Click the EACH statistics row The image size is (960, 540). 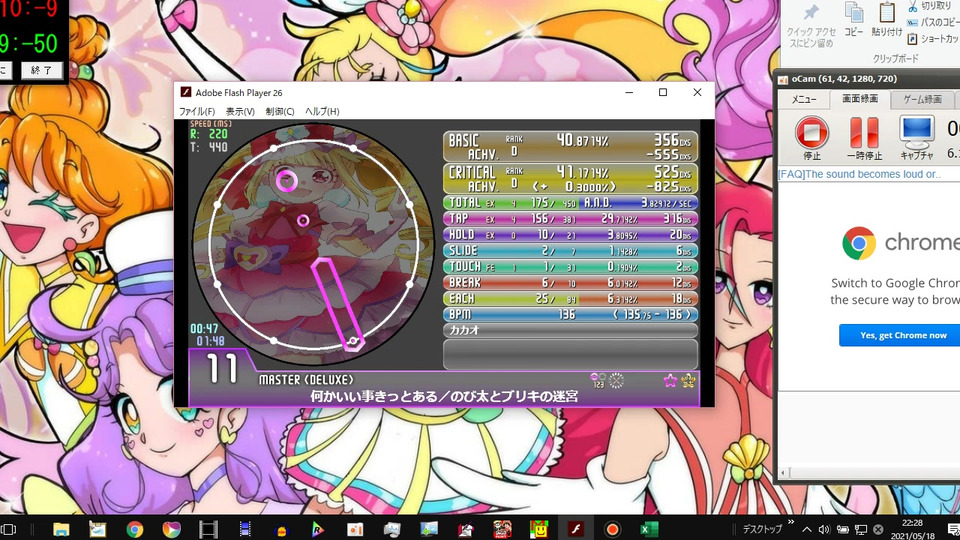[x=570, y=298]
